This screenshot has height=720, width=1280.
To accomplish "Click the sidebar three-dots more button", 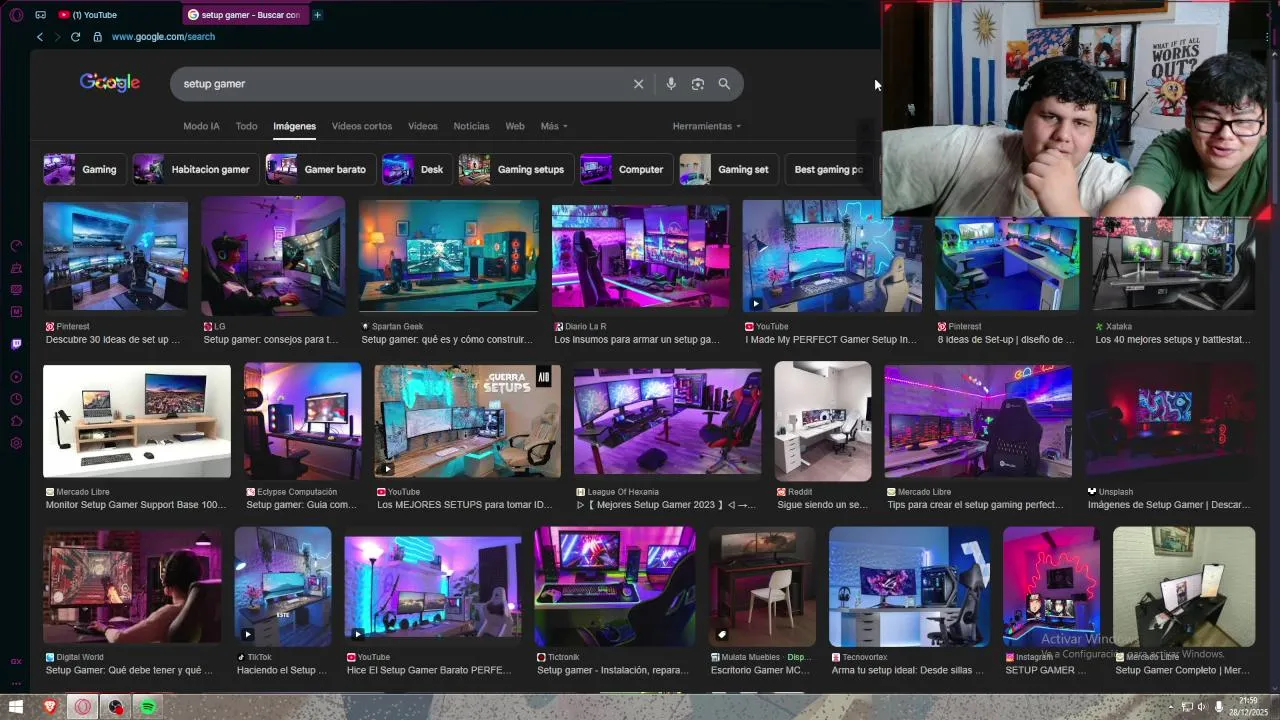I will pos(16,684).
